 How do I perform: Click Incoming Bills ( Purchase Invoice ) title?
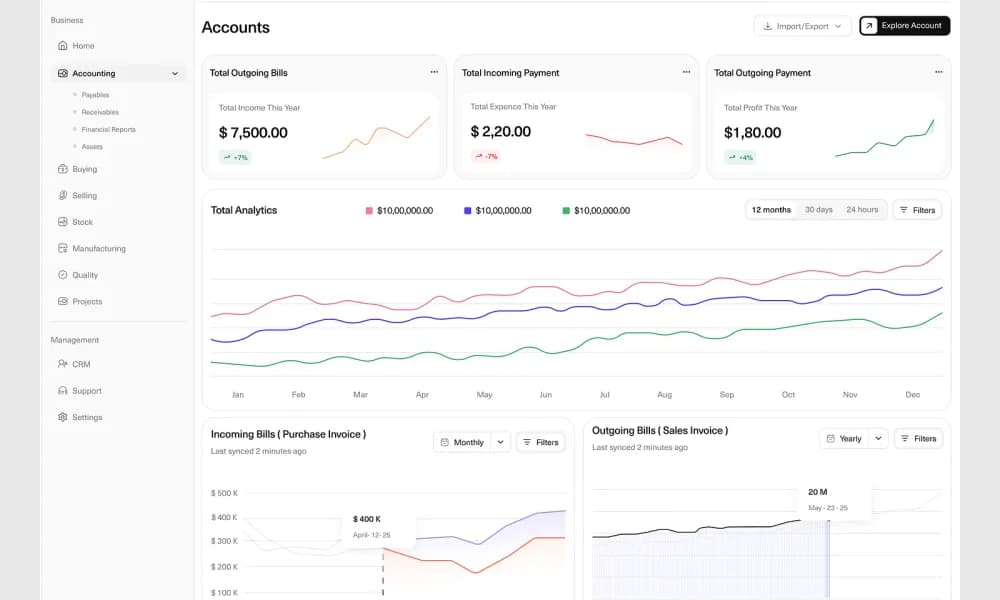288,434
